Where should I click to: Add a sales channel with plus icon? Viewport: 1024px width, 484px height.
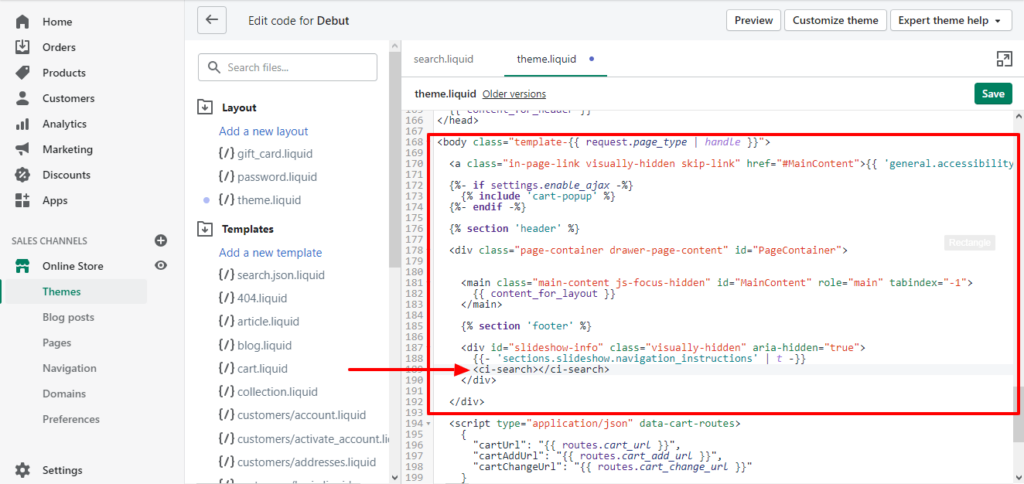pyautogui.click(x=160, y=241)
